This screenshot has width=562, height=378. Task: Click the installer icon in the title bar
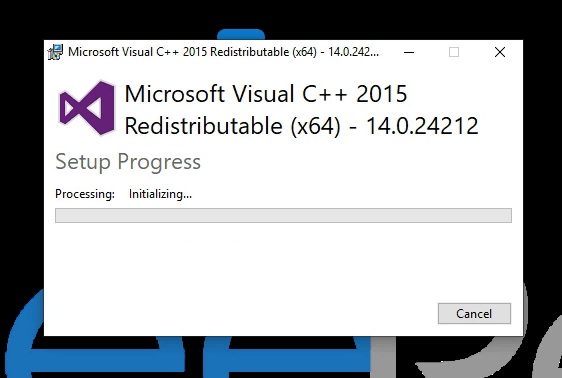[x=55, y=52]
